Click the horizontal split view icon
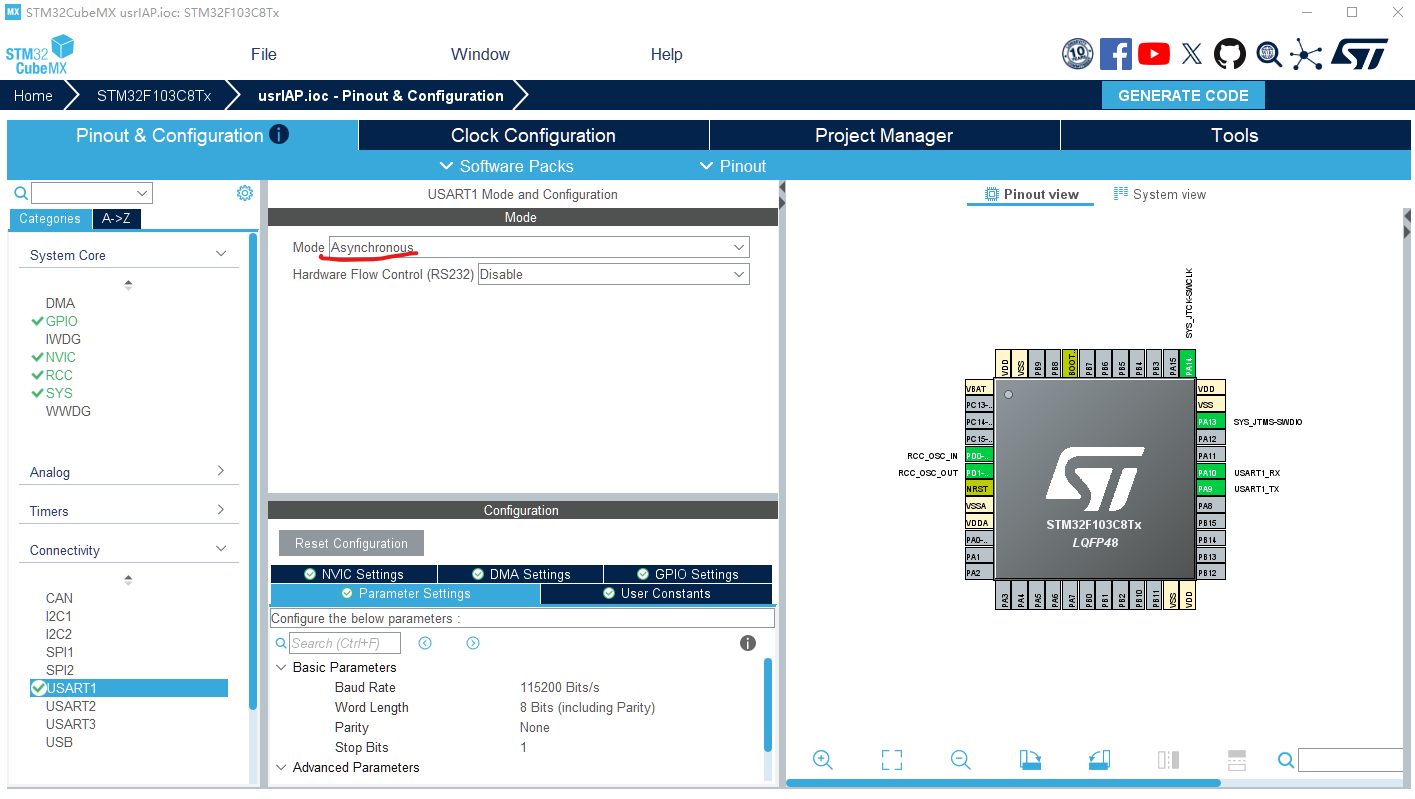 pos(1236,760)
